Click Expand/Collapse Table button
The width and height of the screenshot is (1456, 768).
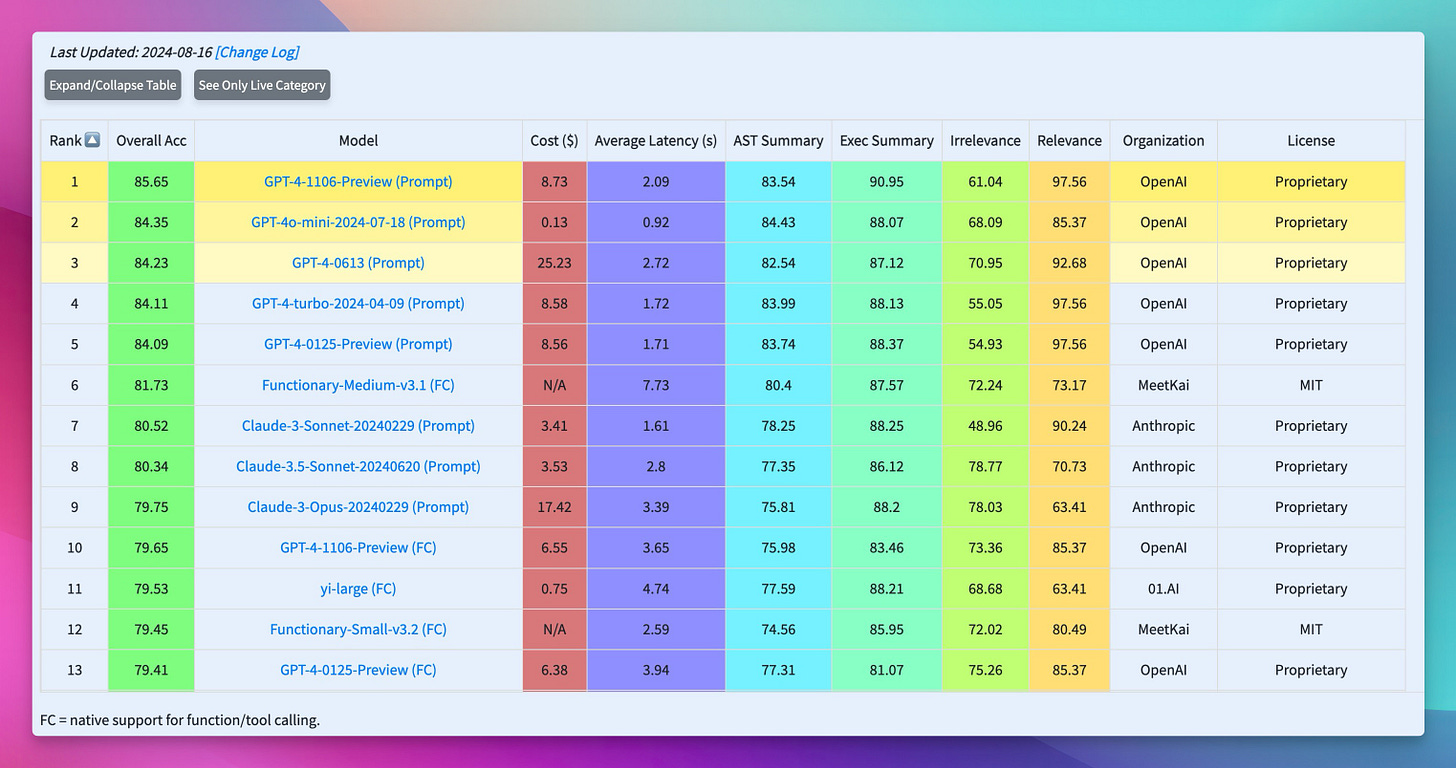(x=113, y=85)
